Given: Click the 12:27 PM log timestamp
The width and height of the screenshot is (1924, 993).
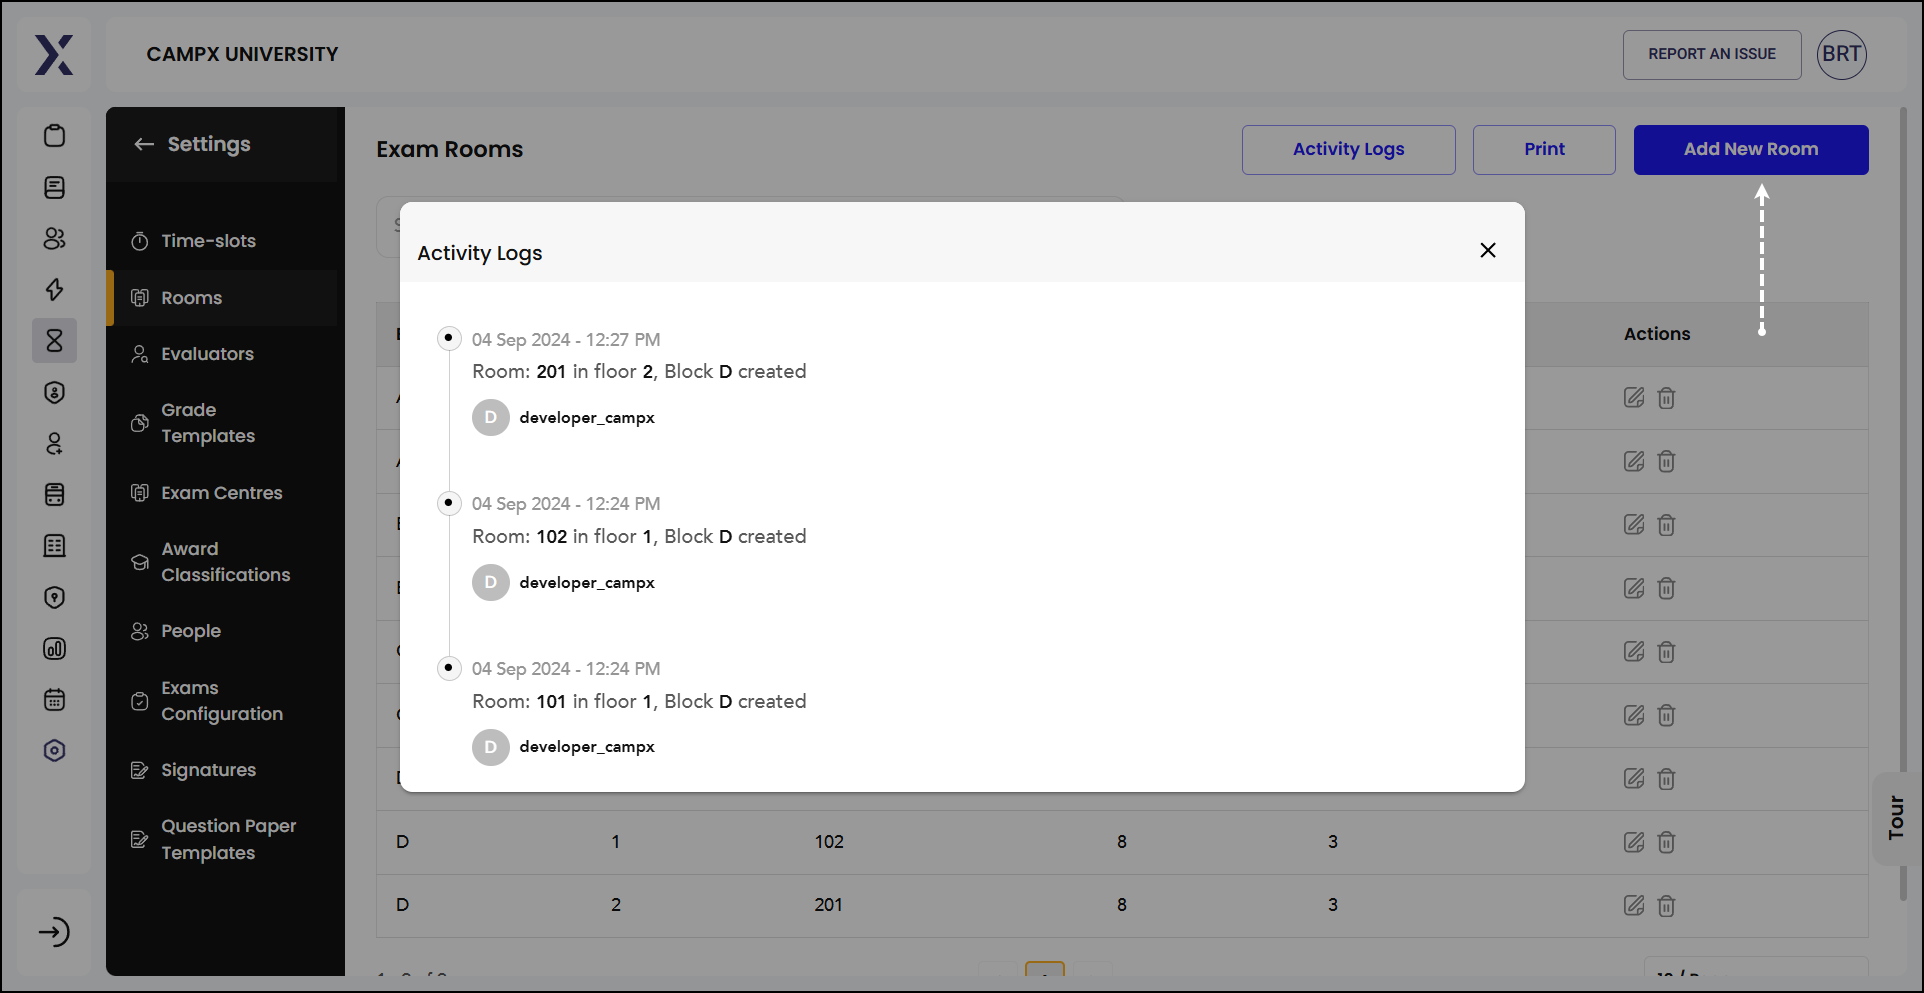Looking at the screenshot, I should (x=566, y=340).
